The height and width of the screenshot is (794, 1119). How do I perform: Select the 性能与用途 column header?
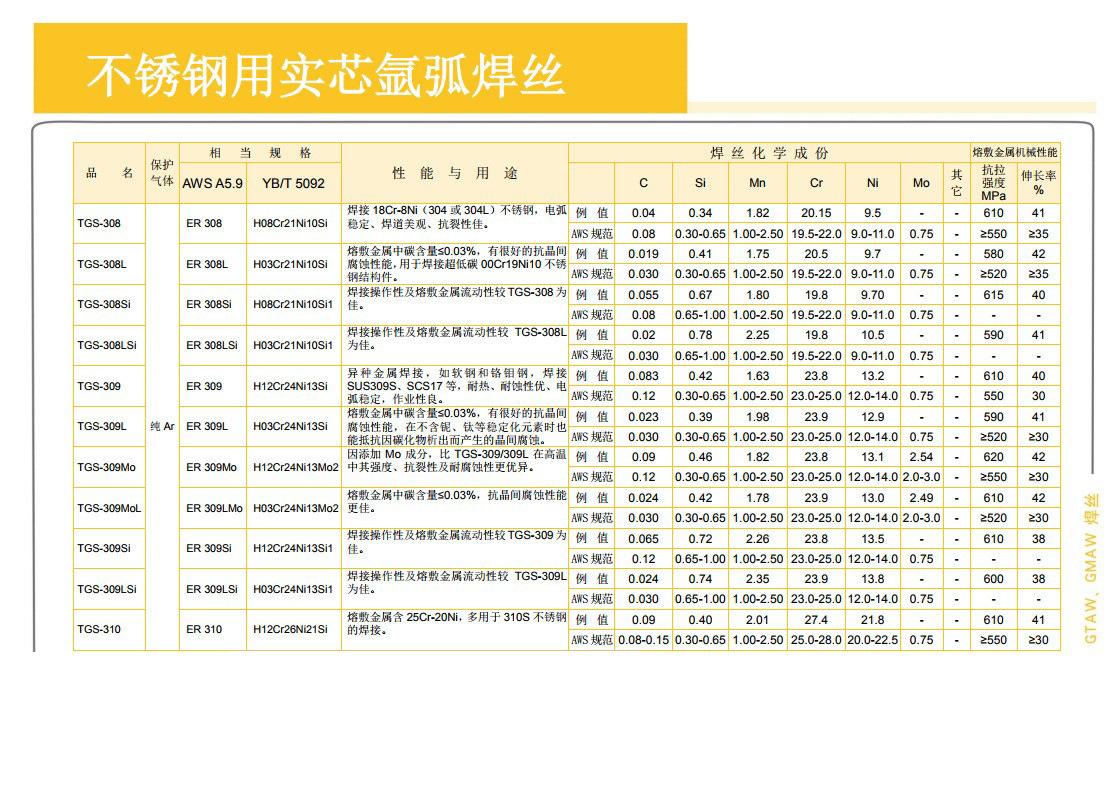[x=455, y=173]
